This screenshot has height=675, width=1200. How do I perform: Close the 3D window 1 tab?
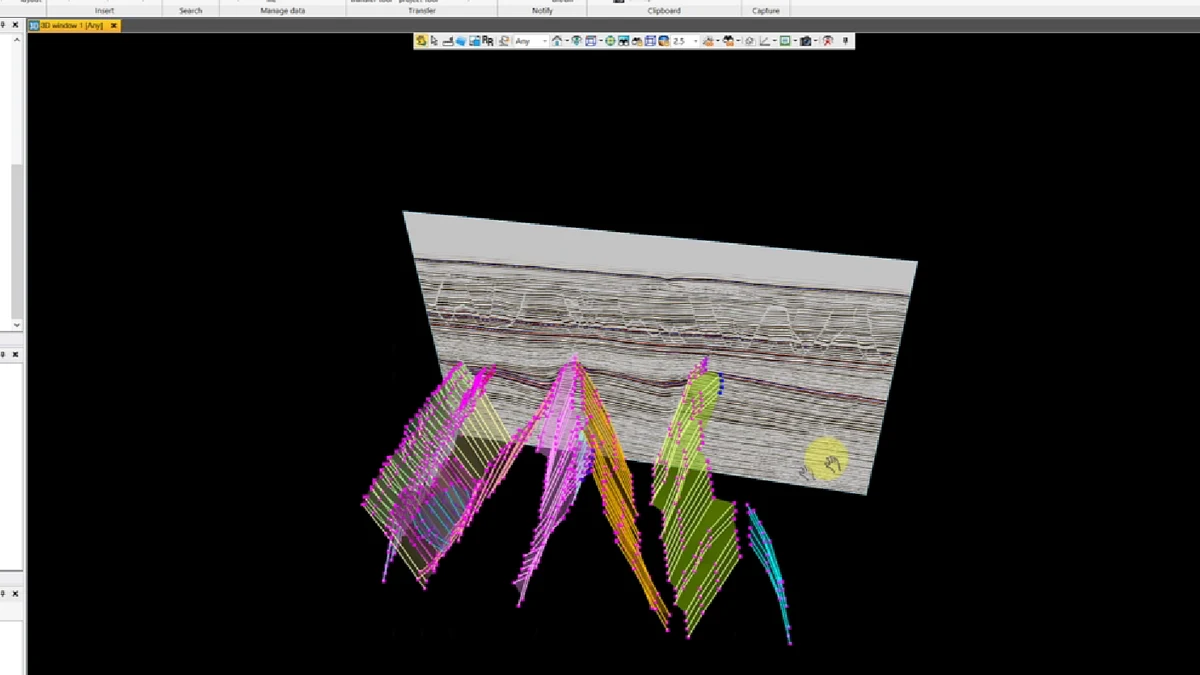114,25
